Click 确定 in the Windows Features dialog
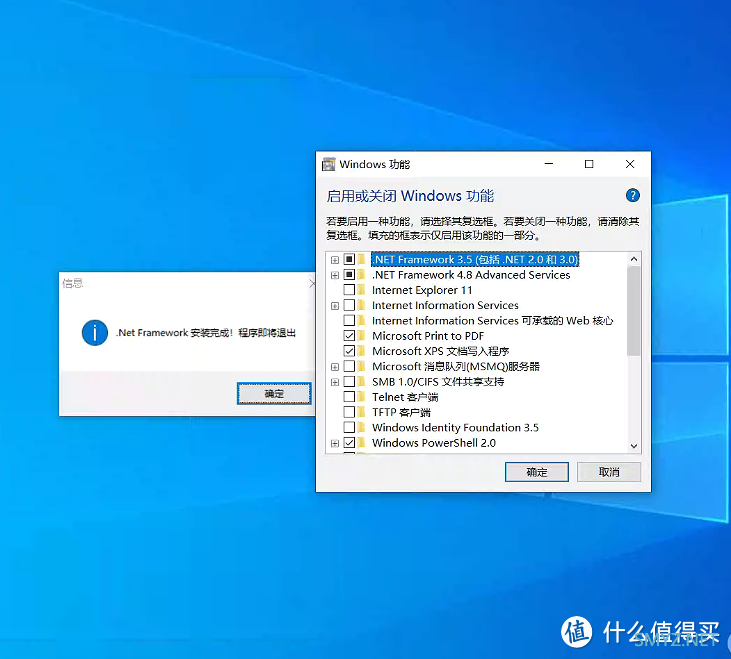Image resolution: width=731 pixels, height=659 pixels. click(x=537, y=472)
